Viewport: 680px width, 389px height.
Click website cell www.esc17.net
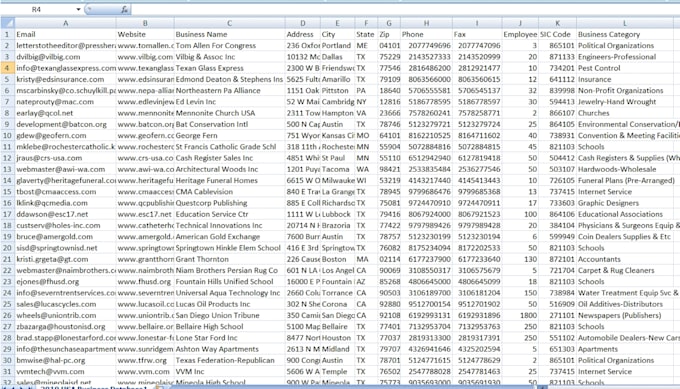pyautogui.click(x=144, y=214)
